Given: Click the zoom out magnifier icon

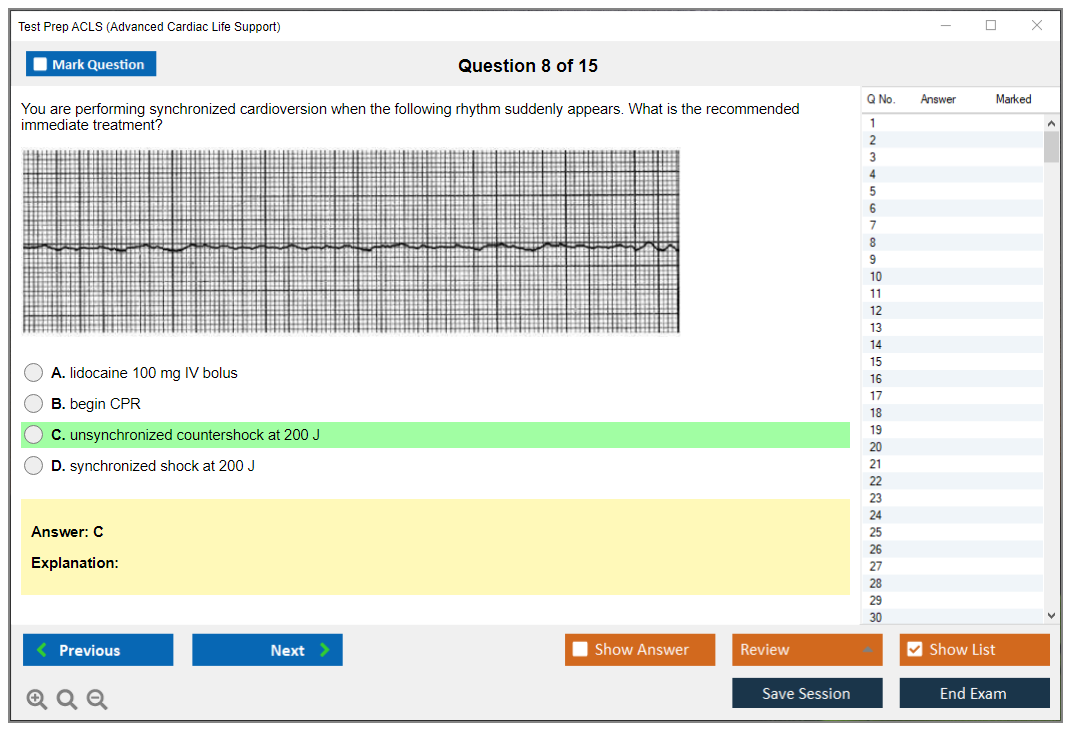Looking at the screenshot, I should pos(97,700).
